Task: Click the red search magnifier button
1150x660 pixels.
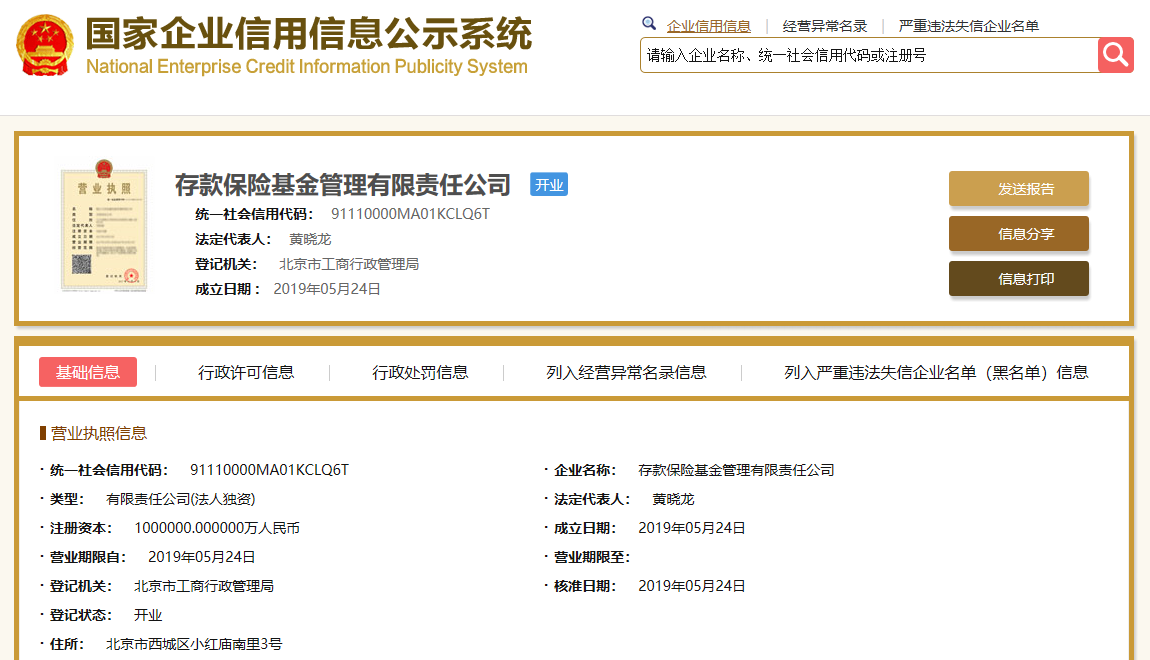Action: pyautogui.click(x=1116, y=55)
